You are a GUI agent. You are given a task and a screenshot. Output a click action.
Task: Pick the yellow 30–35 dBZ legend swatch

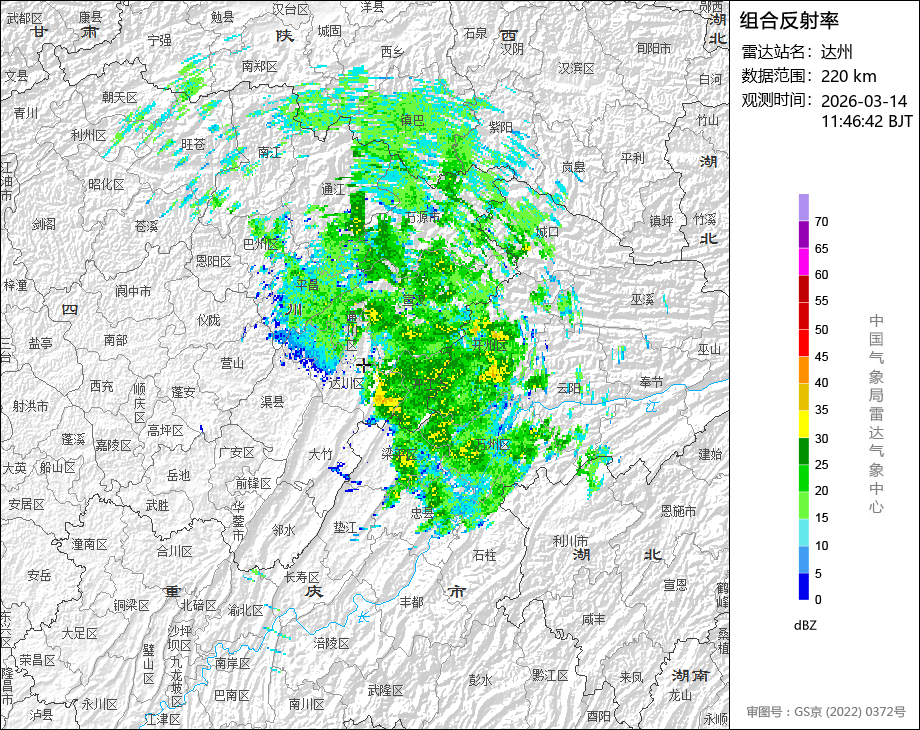[x=804, y=424]
